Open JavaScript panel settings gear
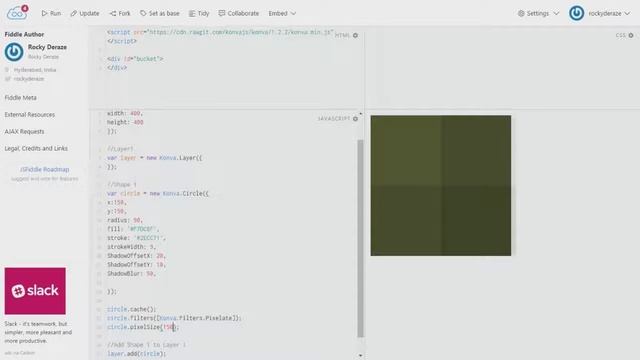This screenshot has width=640, height=360. (356, 119)
